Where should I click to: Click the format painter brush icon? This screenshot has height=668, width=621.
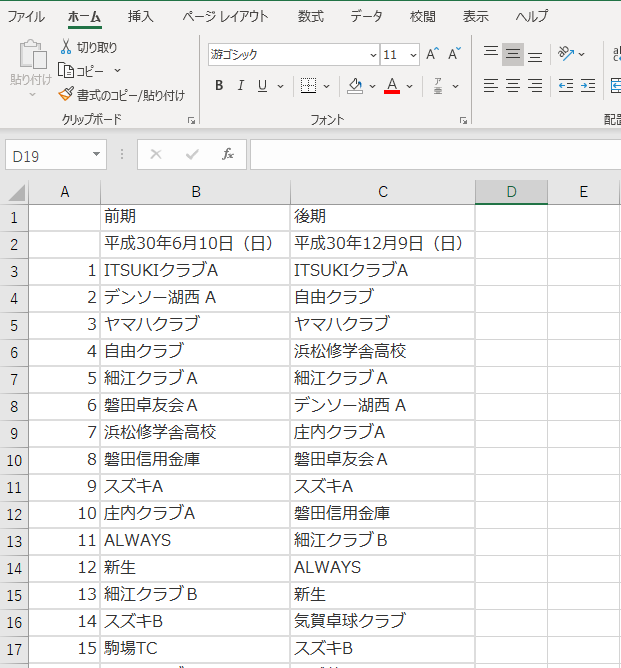point(66,95)
